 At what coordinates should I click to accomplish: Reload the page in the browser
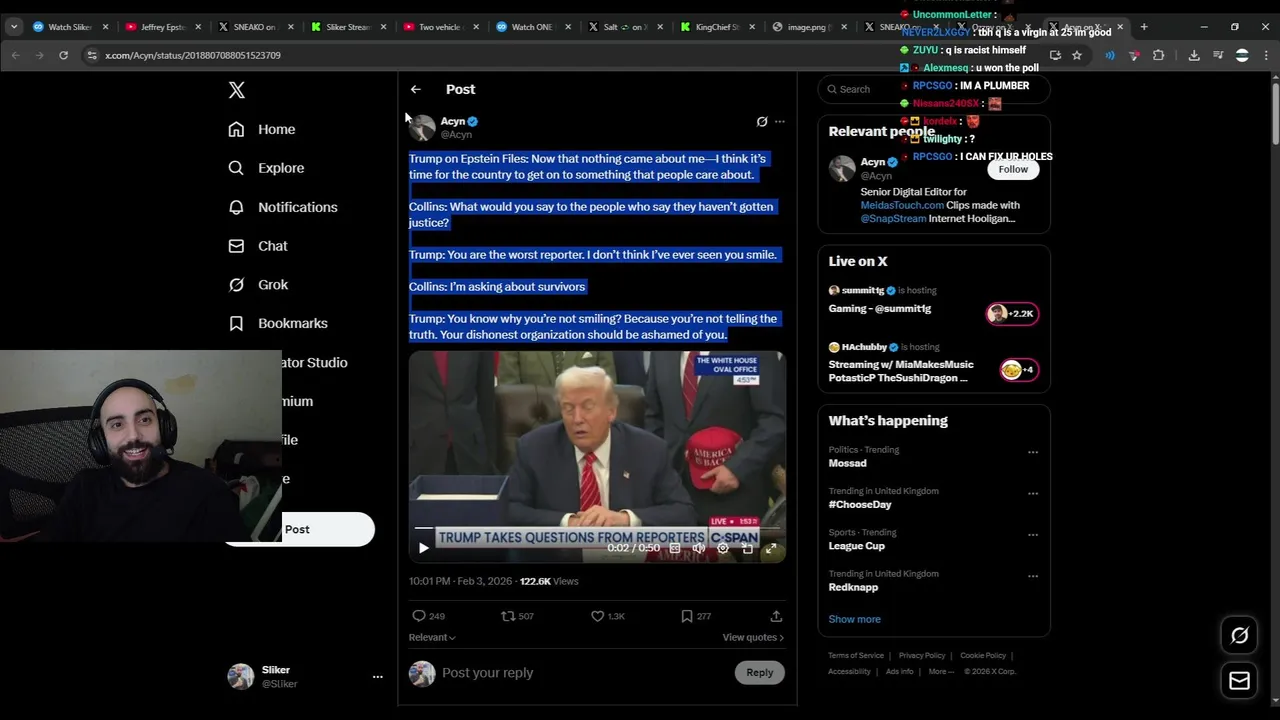[x=63, y=55]
